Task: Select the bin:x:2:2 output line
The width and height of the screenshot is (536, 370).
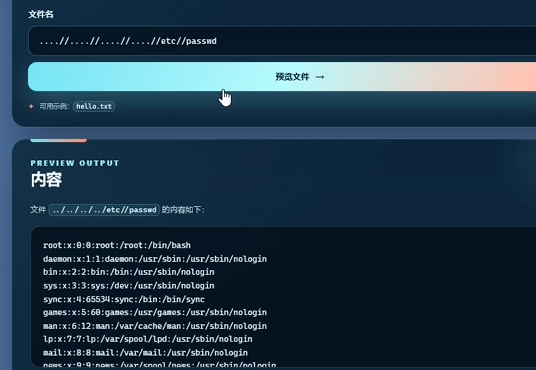Action: (129, 272)
